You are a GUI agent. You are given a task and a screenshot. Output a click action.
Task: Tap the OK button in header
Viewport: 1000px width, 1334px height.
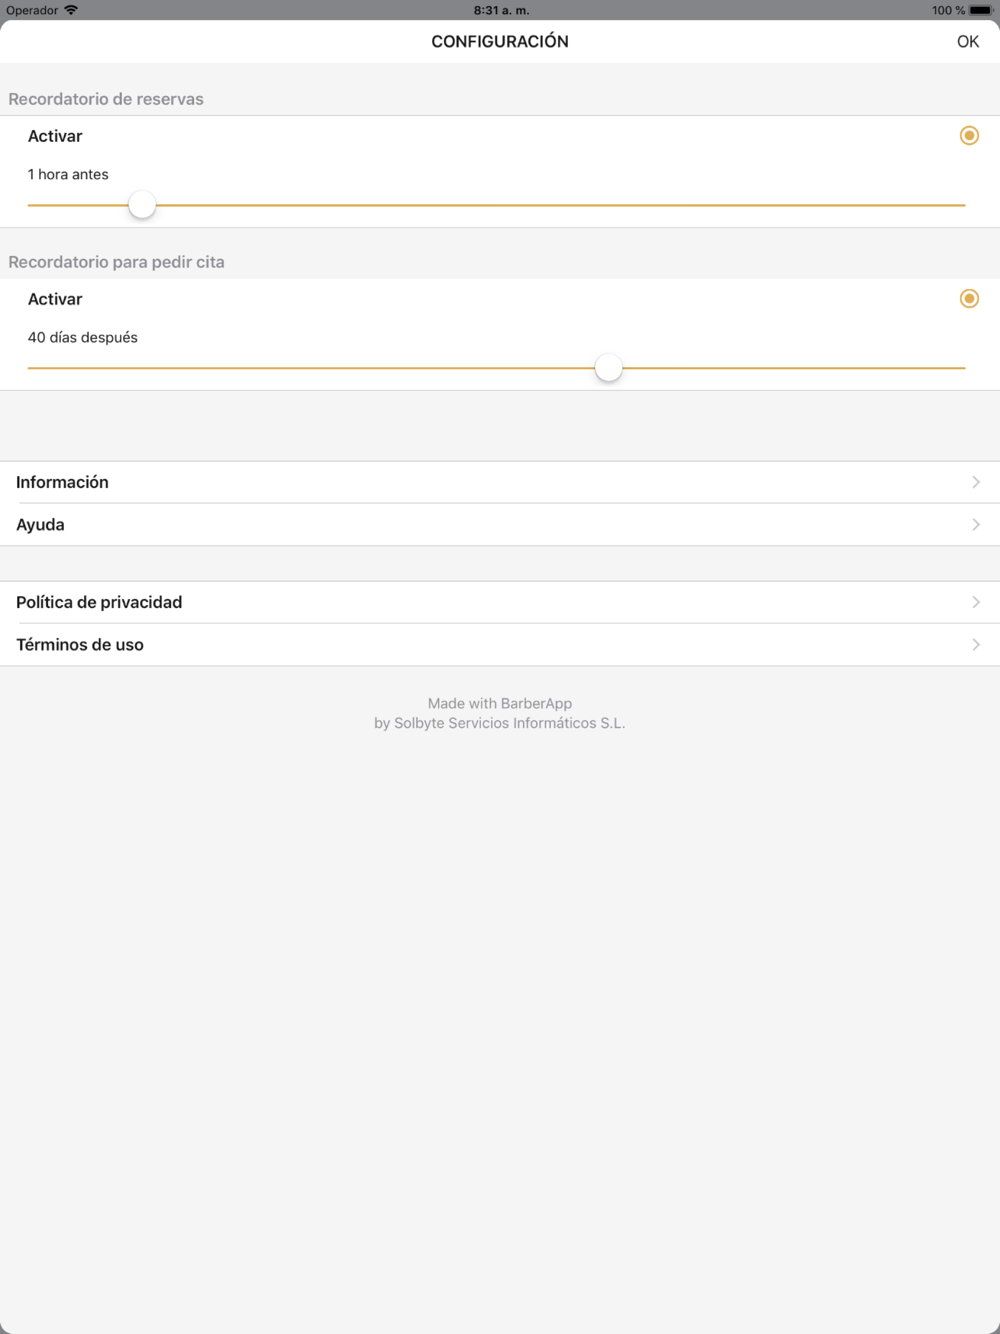[x=967, y=41]
